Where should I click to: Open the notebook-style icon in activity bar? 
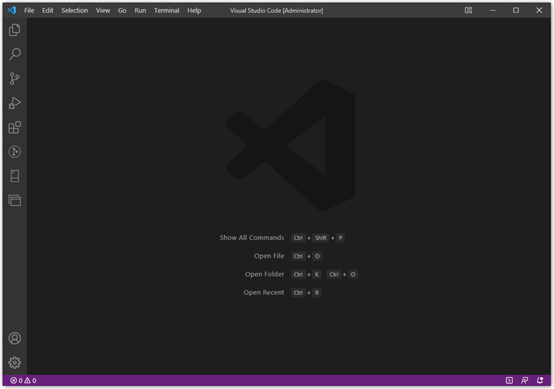pyautogui.click(x=14, y=176)
